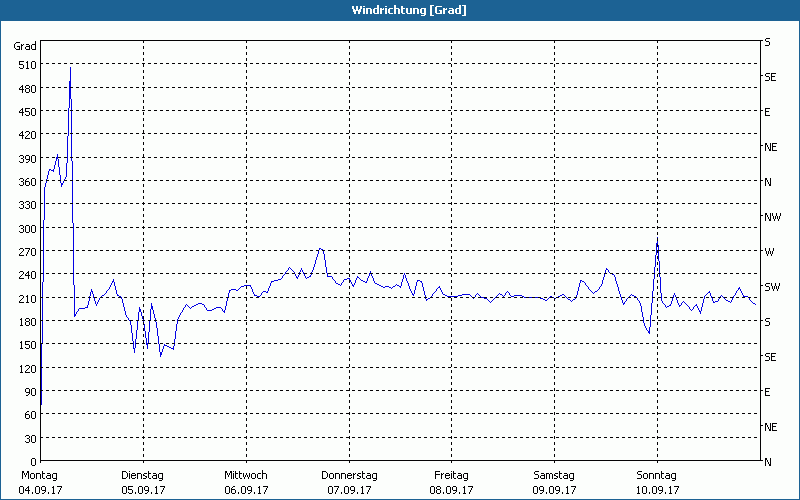Select the Grad axis unit label
This screenshot has height=500, width=800.
25,46
